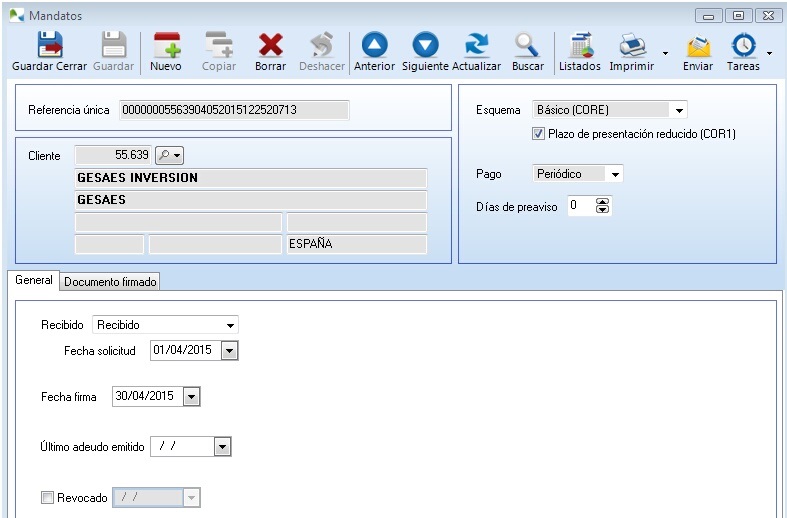Click the Referencia única text field
The height and width of the screenshot is (518, 787).
point(233,109)
